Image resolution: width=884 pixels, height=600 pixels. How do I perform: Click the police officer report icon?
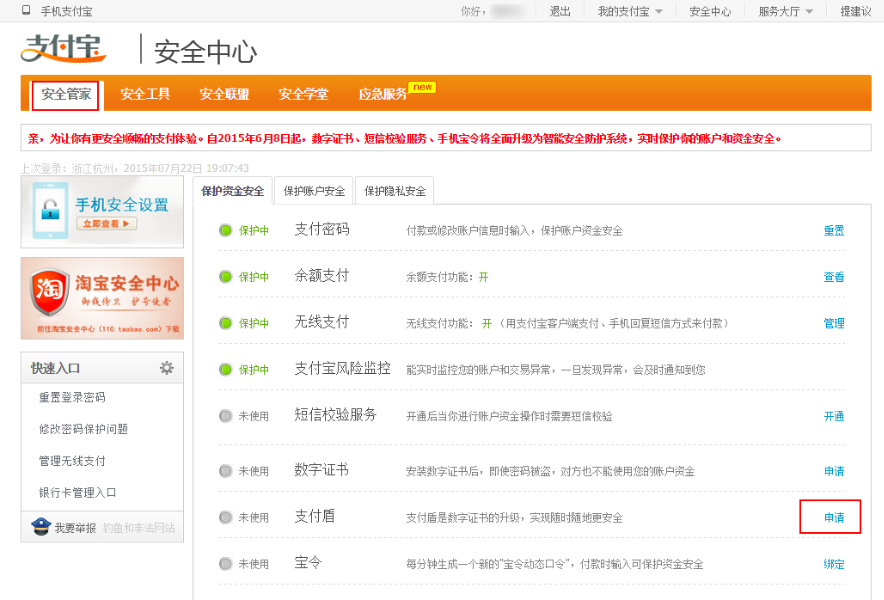click(40, 527)
